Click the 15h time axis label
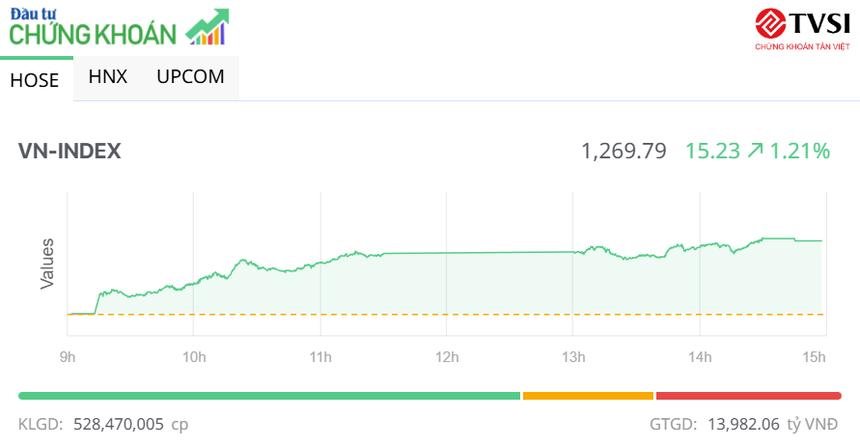 [814, 357]
